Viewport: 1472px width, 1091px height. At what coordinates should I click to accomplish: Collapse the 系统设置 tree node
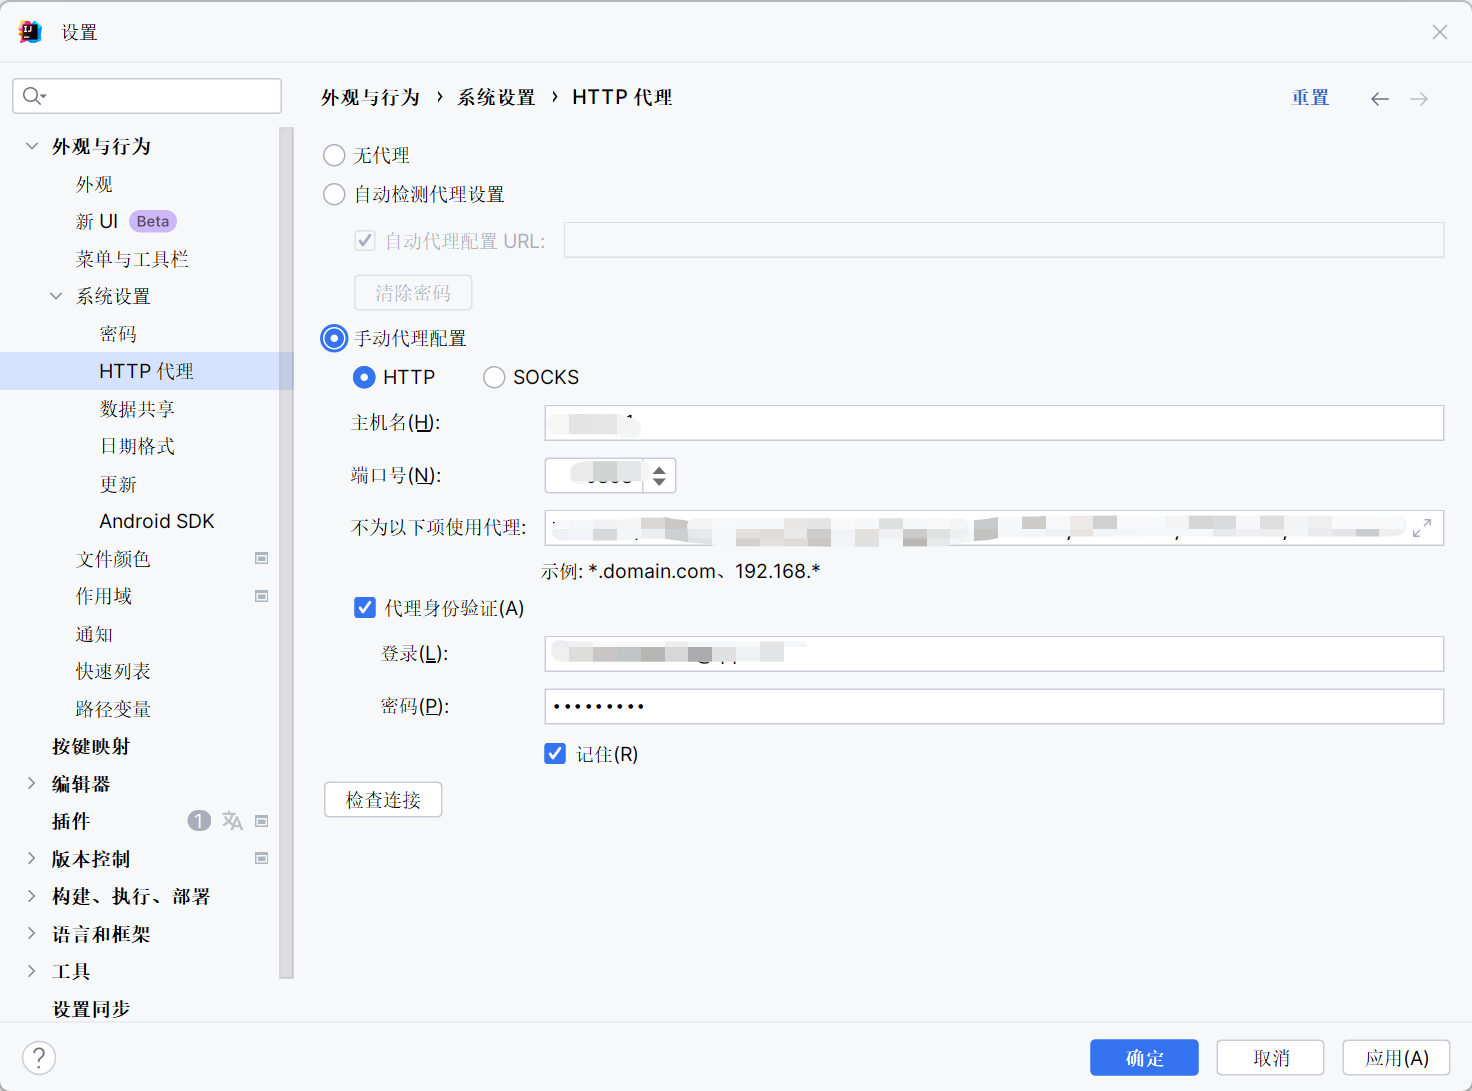[56, 296]
